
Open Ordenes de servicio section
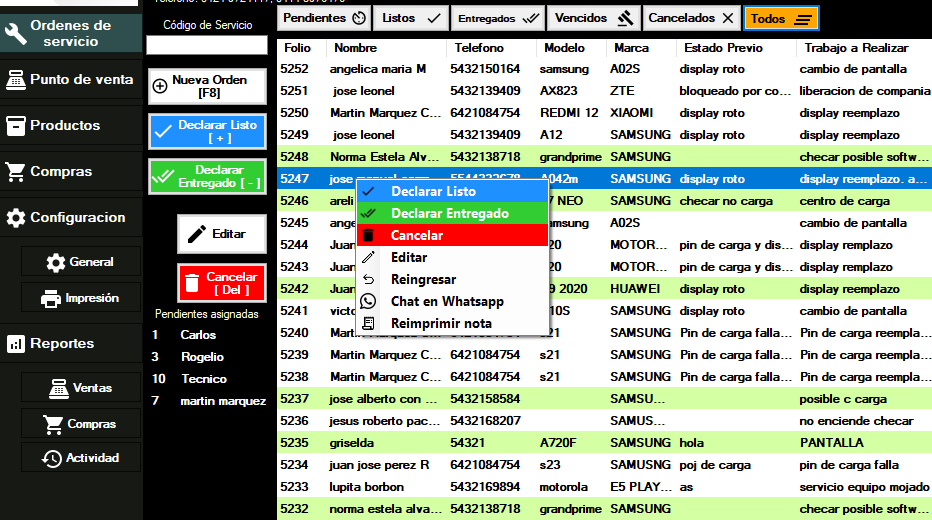pos(71,33)
